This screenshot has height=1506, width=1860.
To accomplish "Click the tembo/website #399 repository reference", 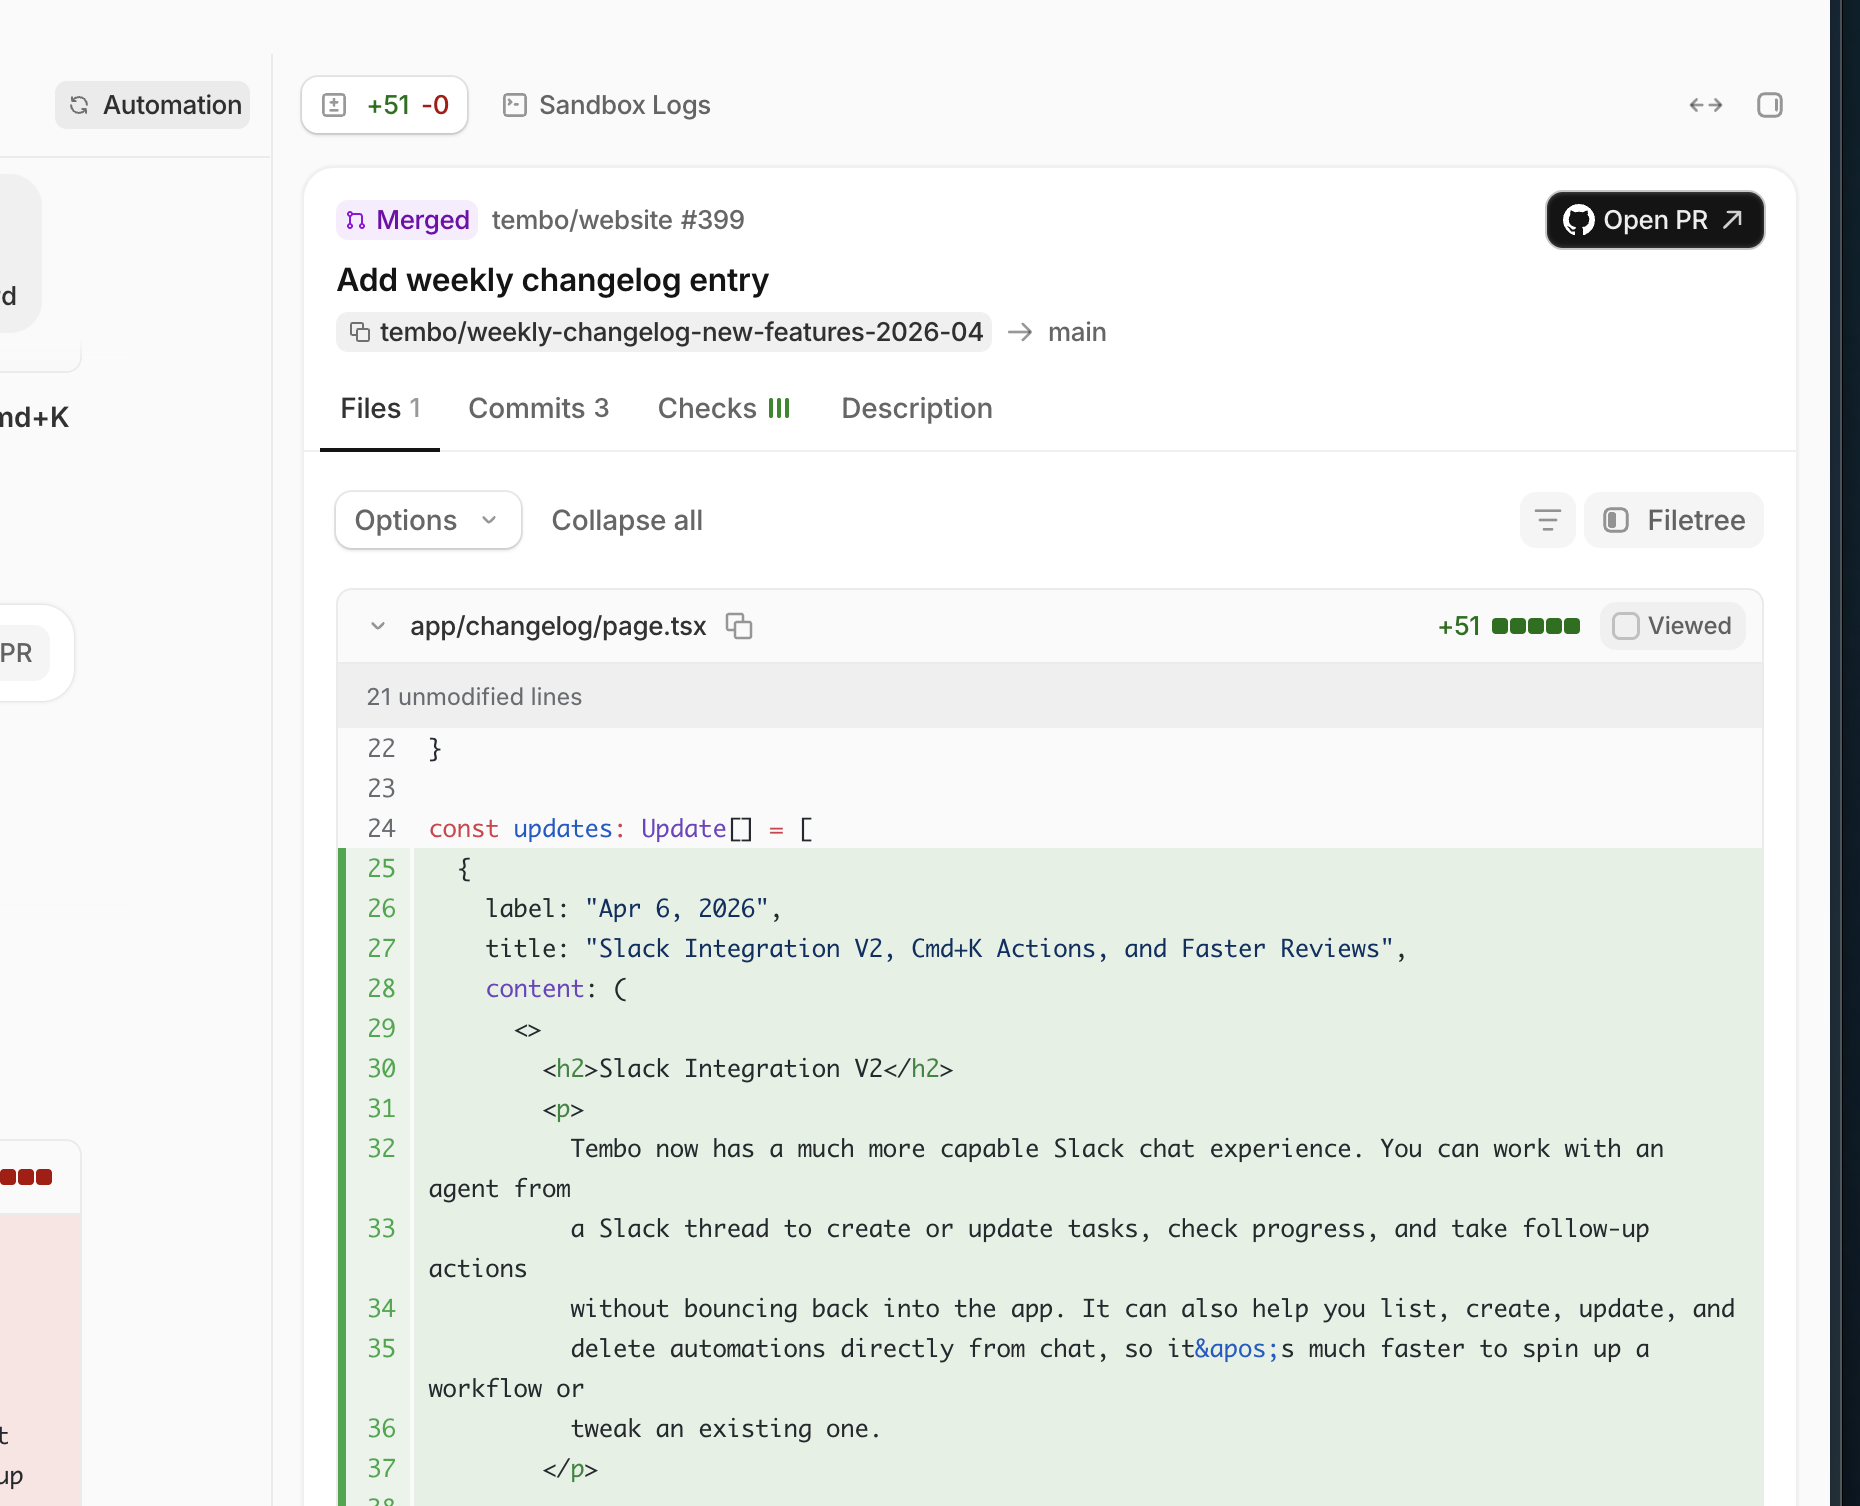I will [618, 220].
